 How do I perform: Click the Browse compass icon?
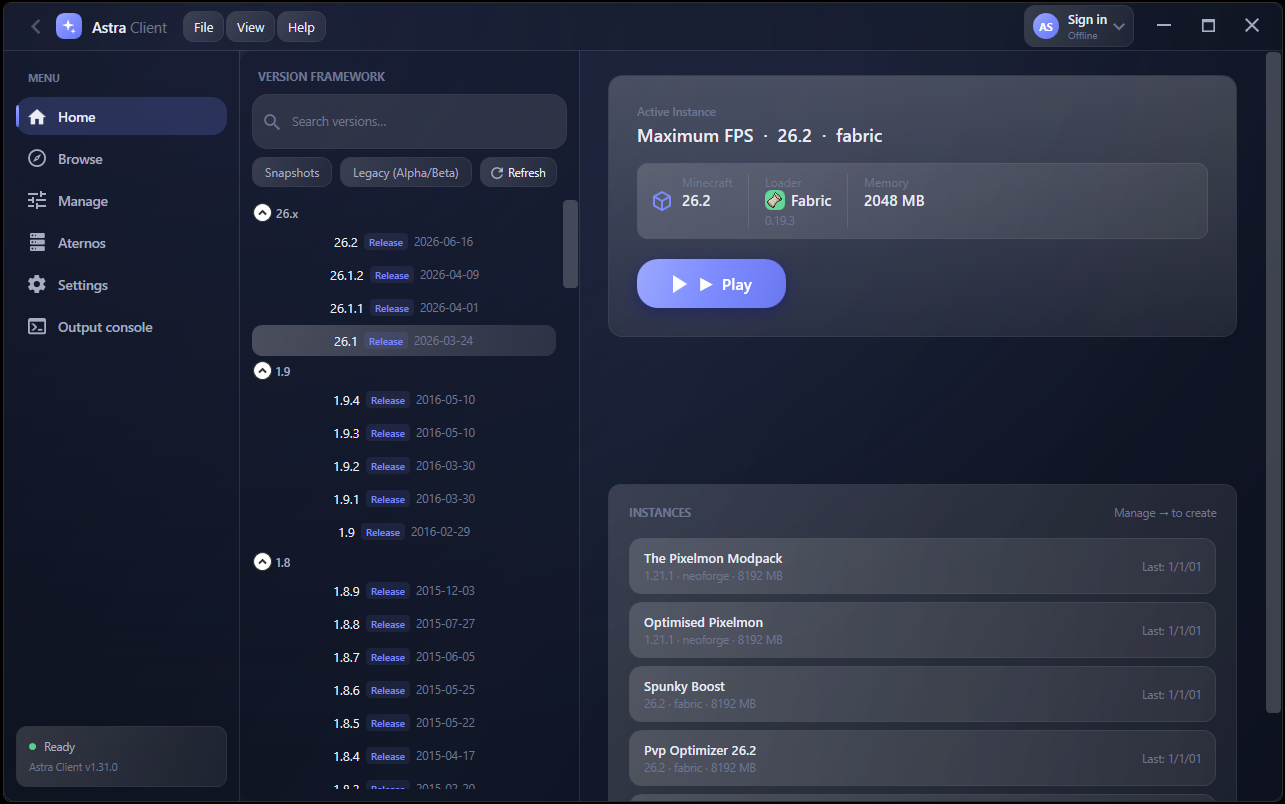pos(37,159)
